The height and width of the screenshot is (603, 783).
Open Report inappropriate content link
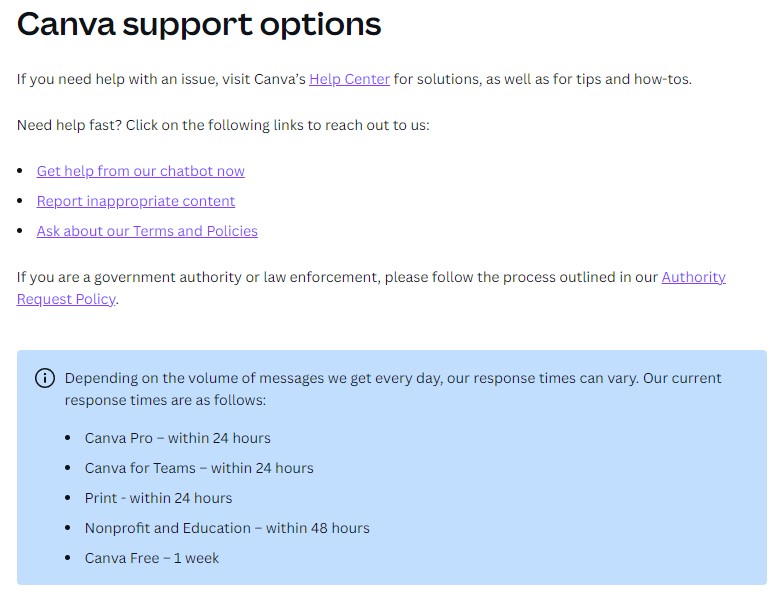tap(135, 201)
